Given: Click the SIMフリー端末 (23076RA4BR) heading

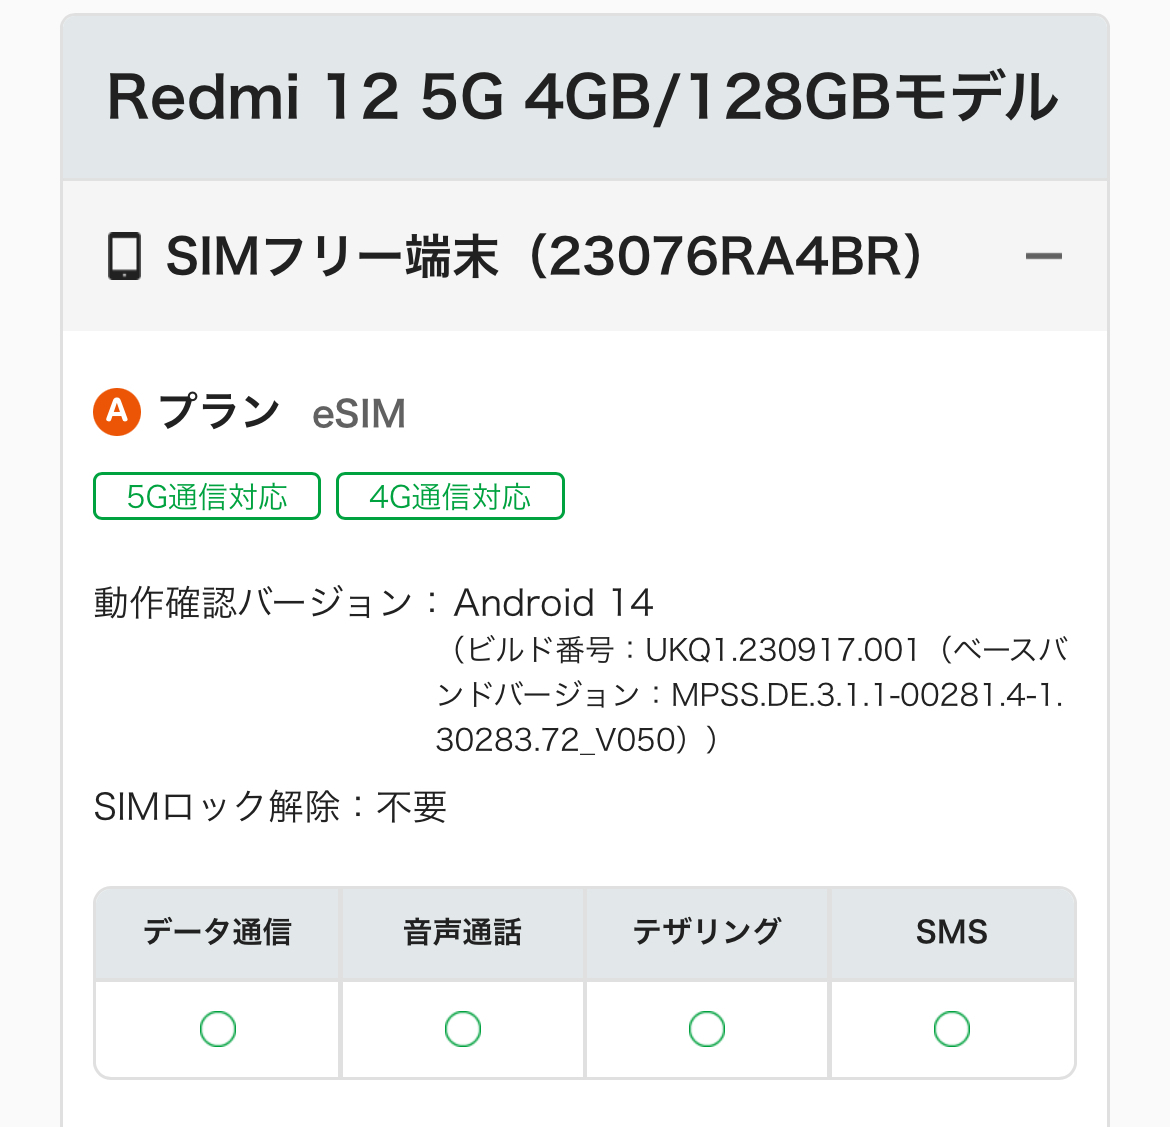Looking at the screenshot, I should tap(544, 257).
